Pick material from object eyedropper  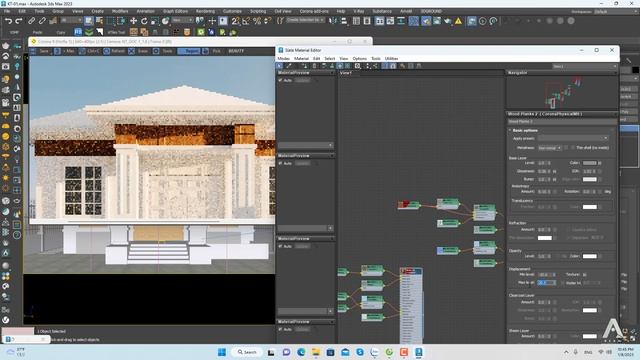pyautogui.click(x=289, y=66)
